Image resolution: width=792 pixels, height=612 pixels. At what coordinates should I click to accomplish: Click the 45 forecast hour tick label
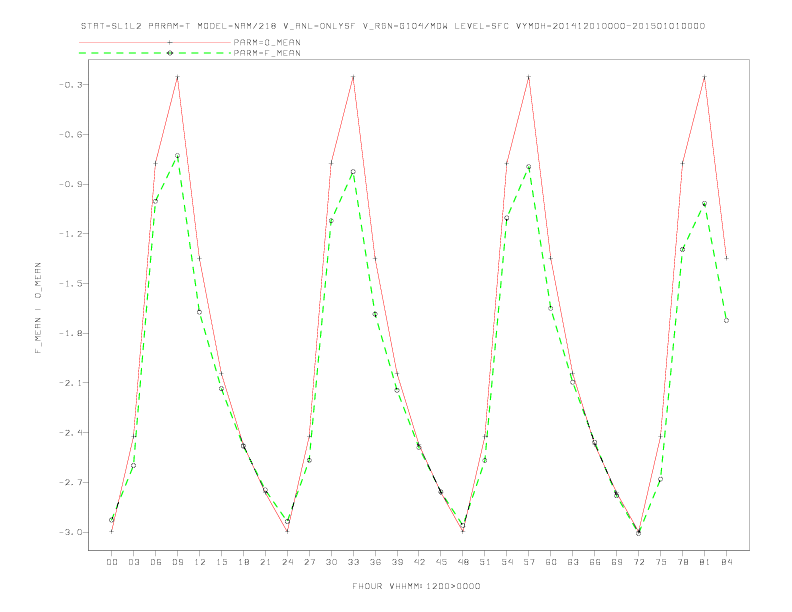click(441, 562)
